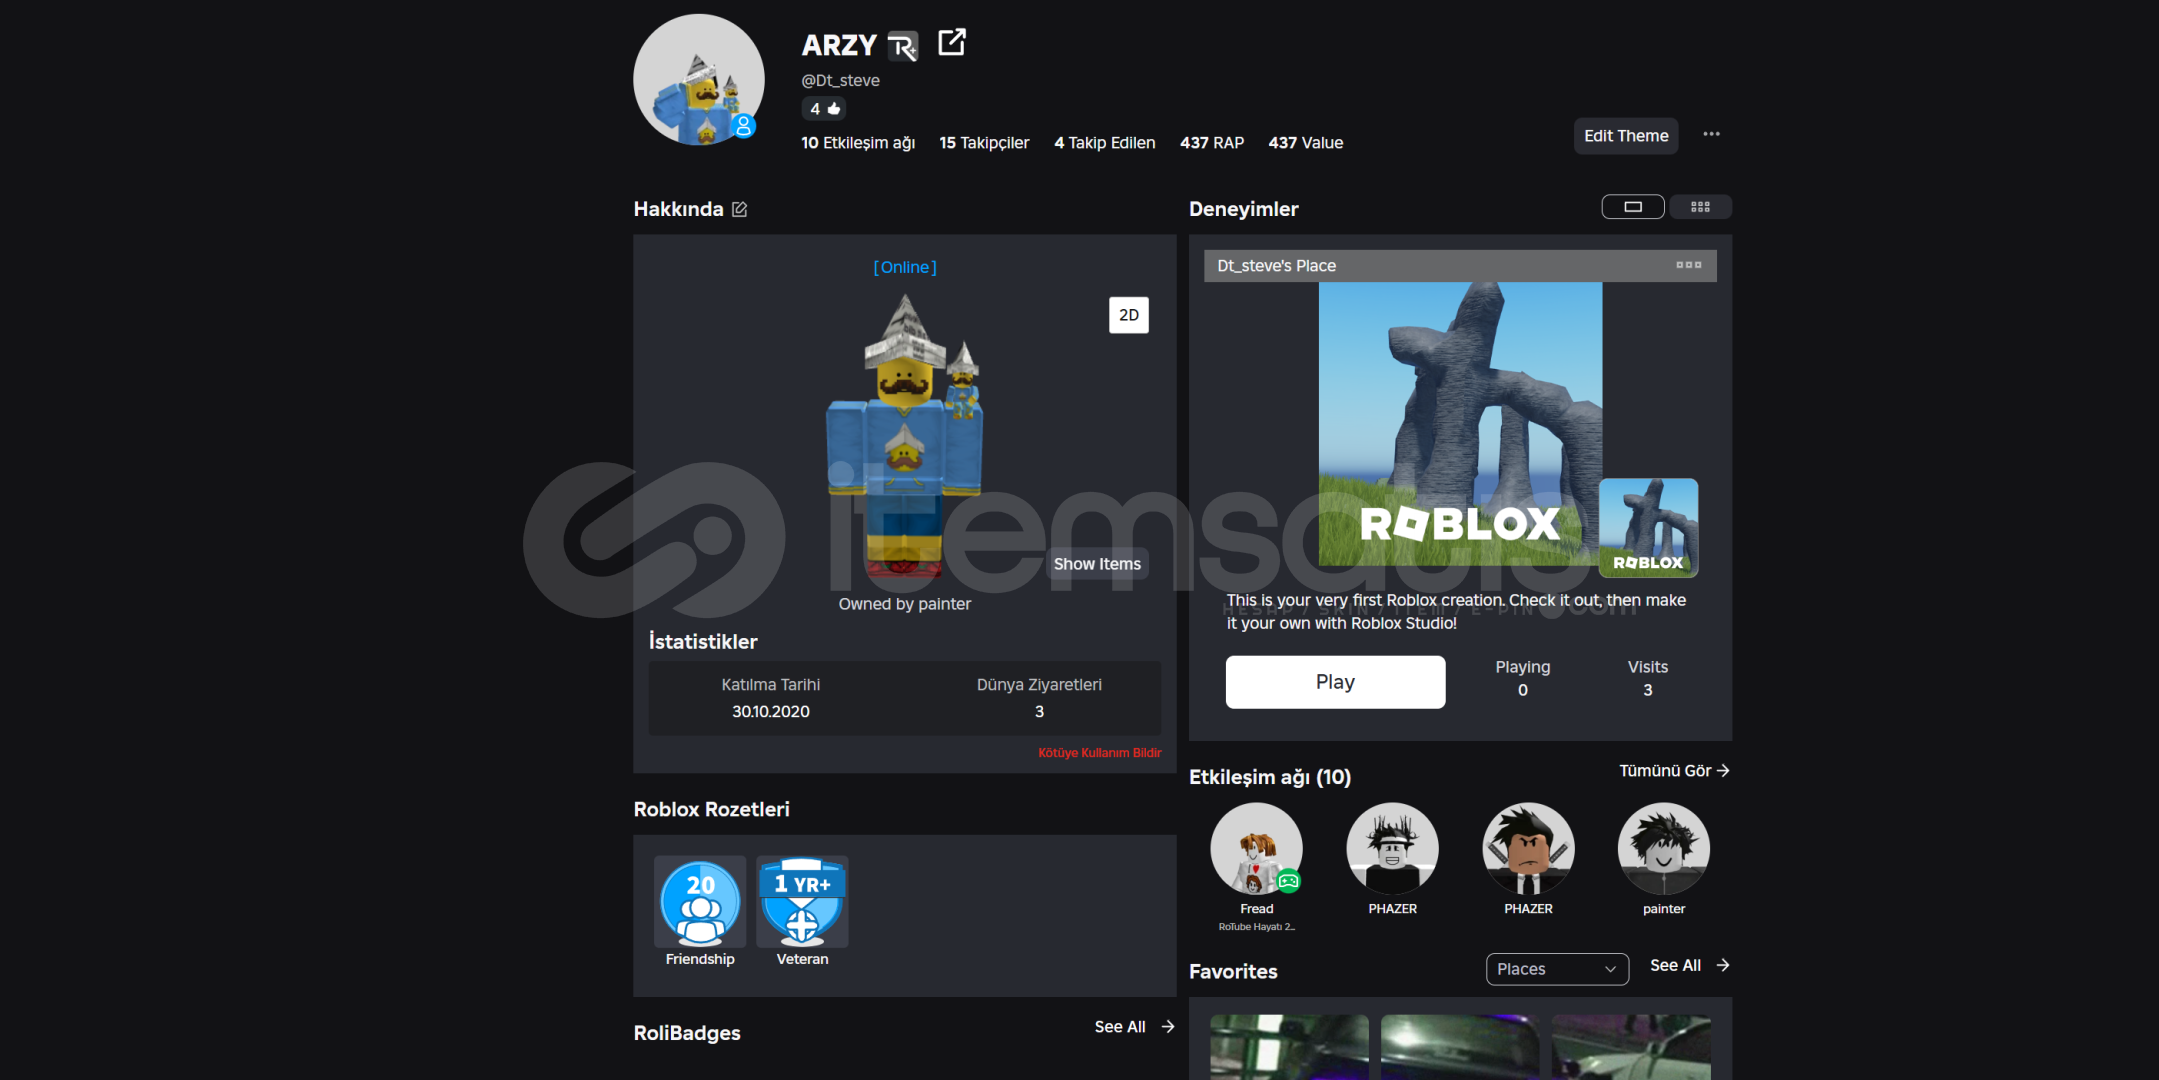Click the thumbs-up likes badge
The height and width of the screenshot is (1080, 2159).
[824, 108]
